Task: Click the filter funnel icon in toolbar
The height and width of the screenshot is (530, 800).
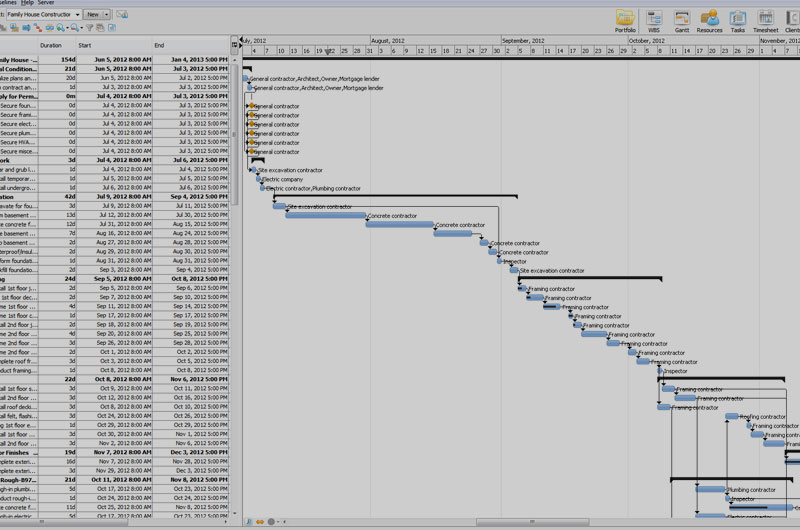Action: 87,28
